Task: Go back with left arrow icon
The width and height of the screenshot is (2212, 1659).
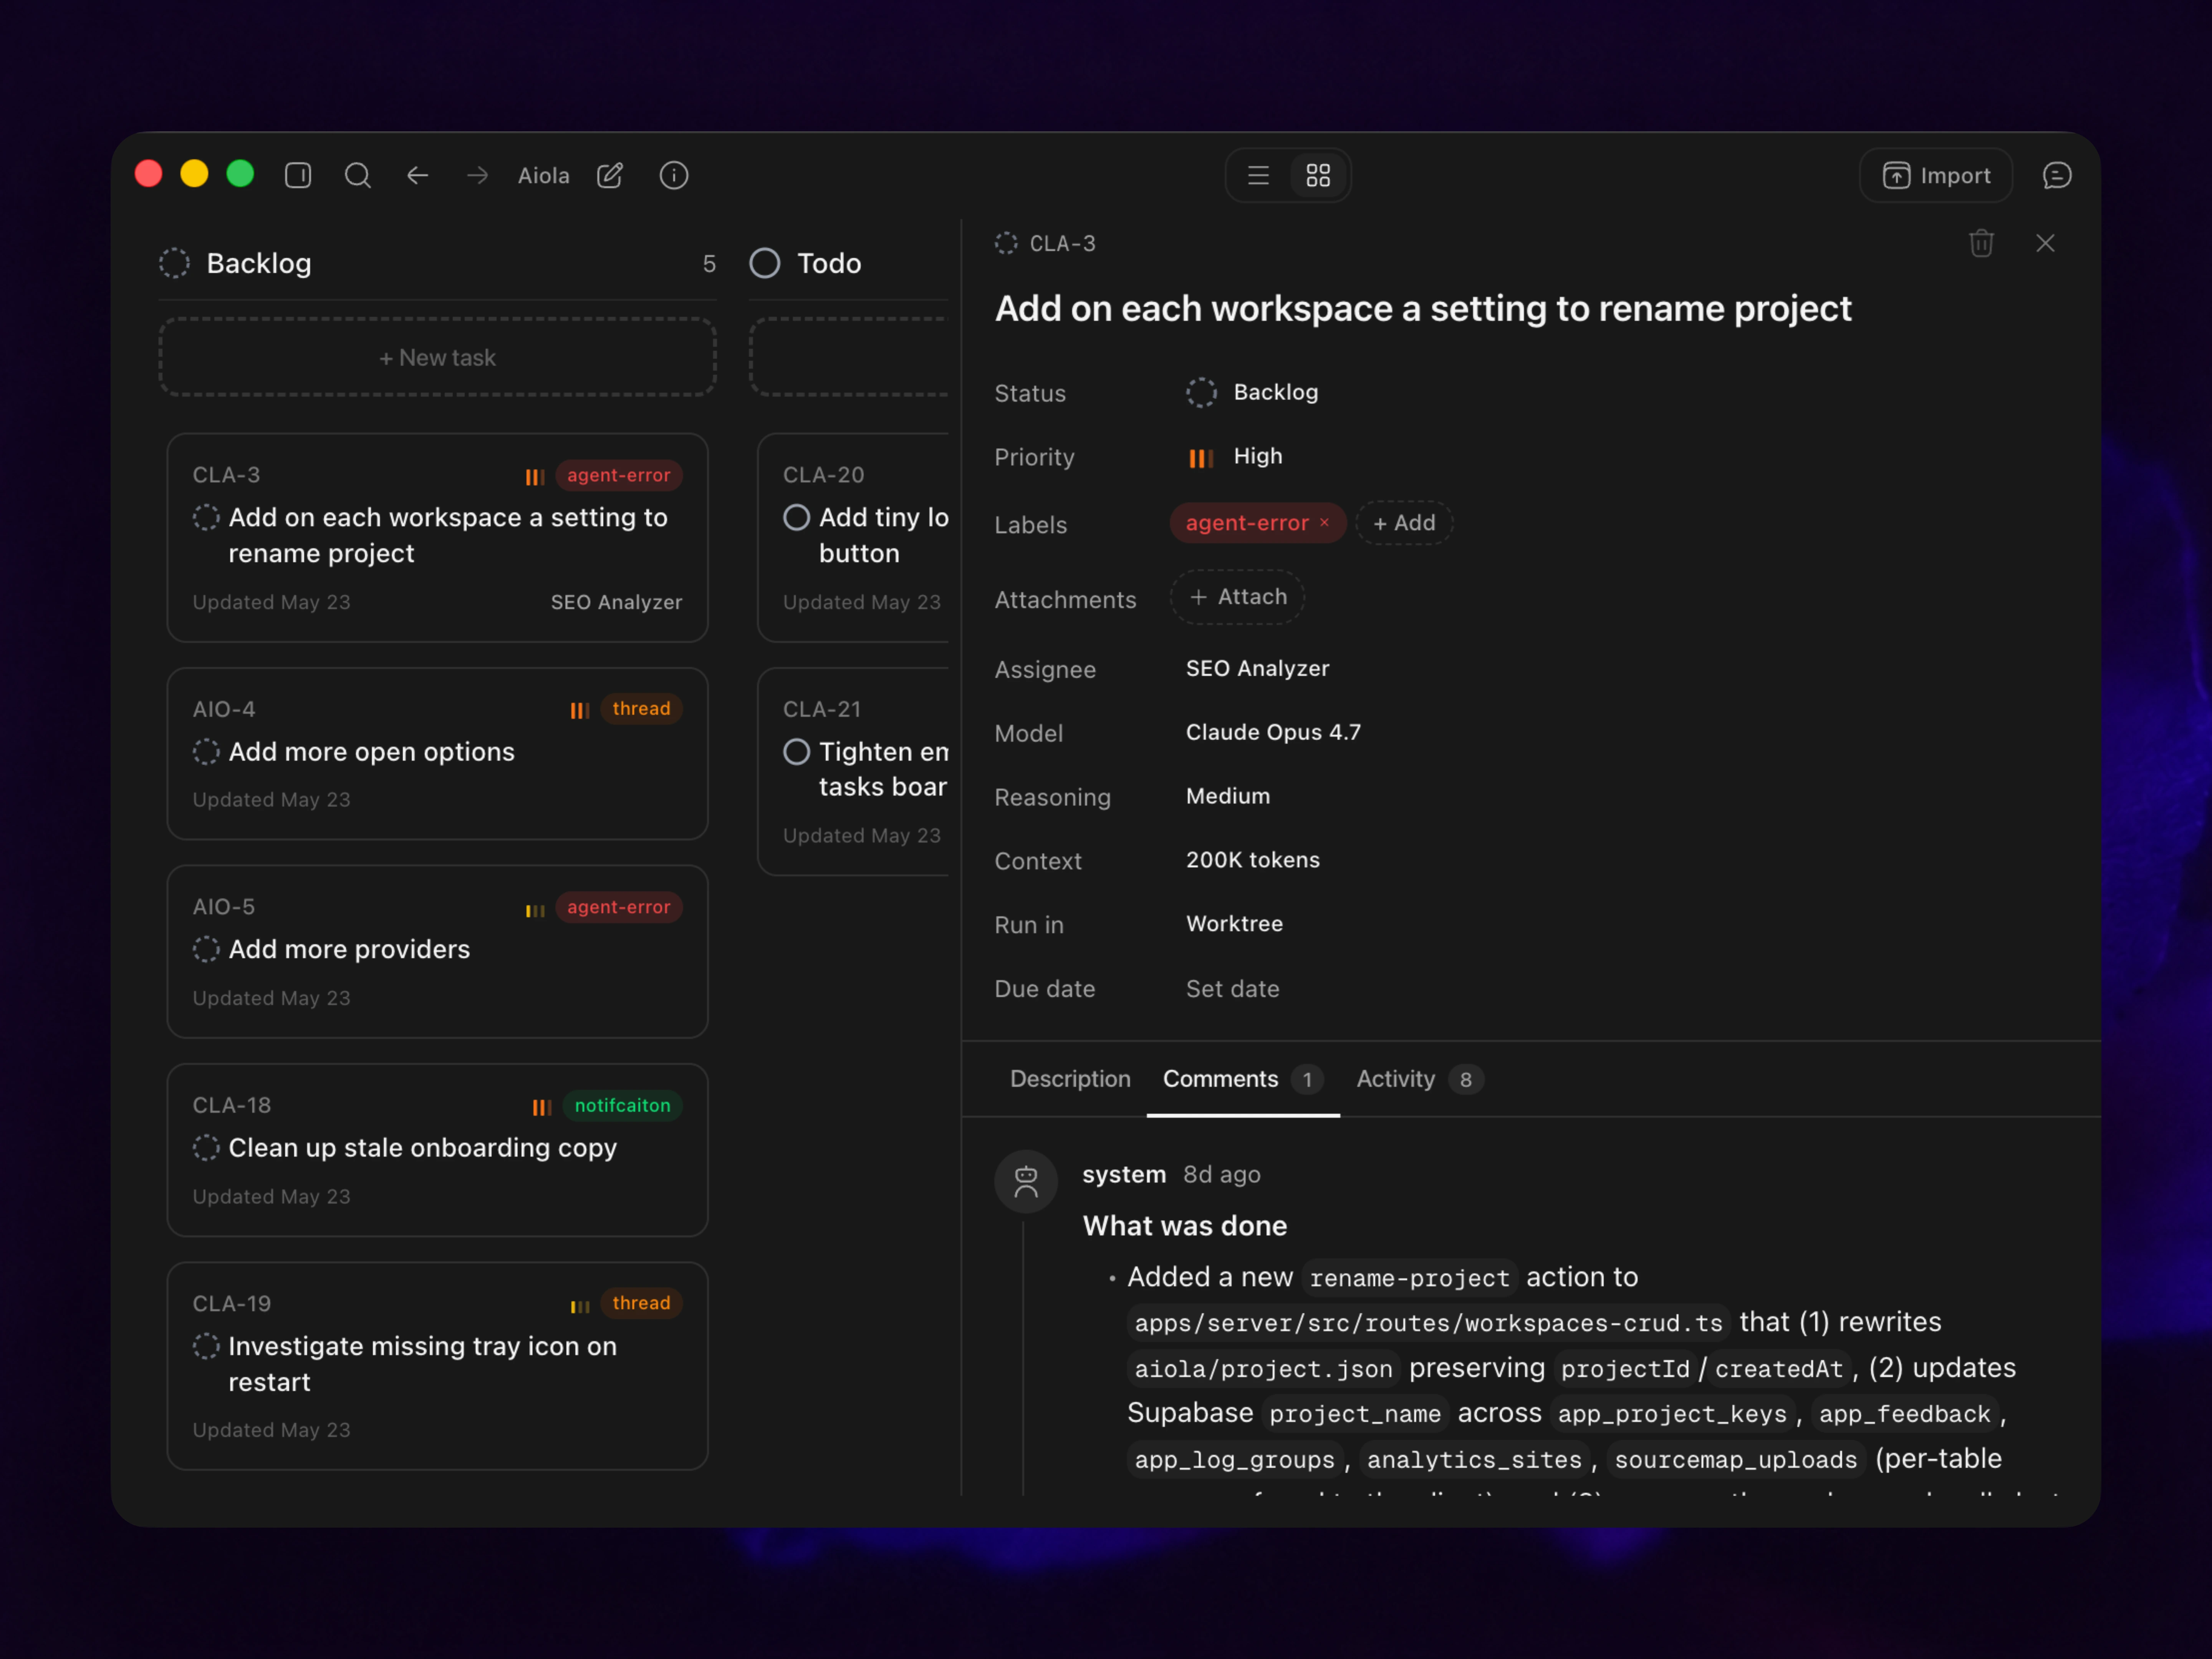Action: tap(418, 176)
